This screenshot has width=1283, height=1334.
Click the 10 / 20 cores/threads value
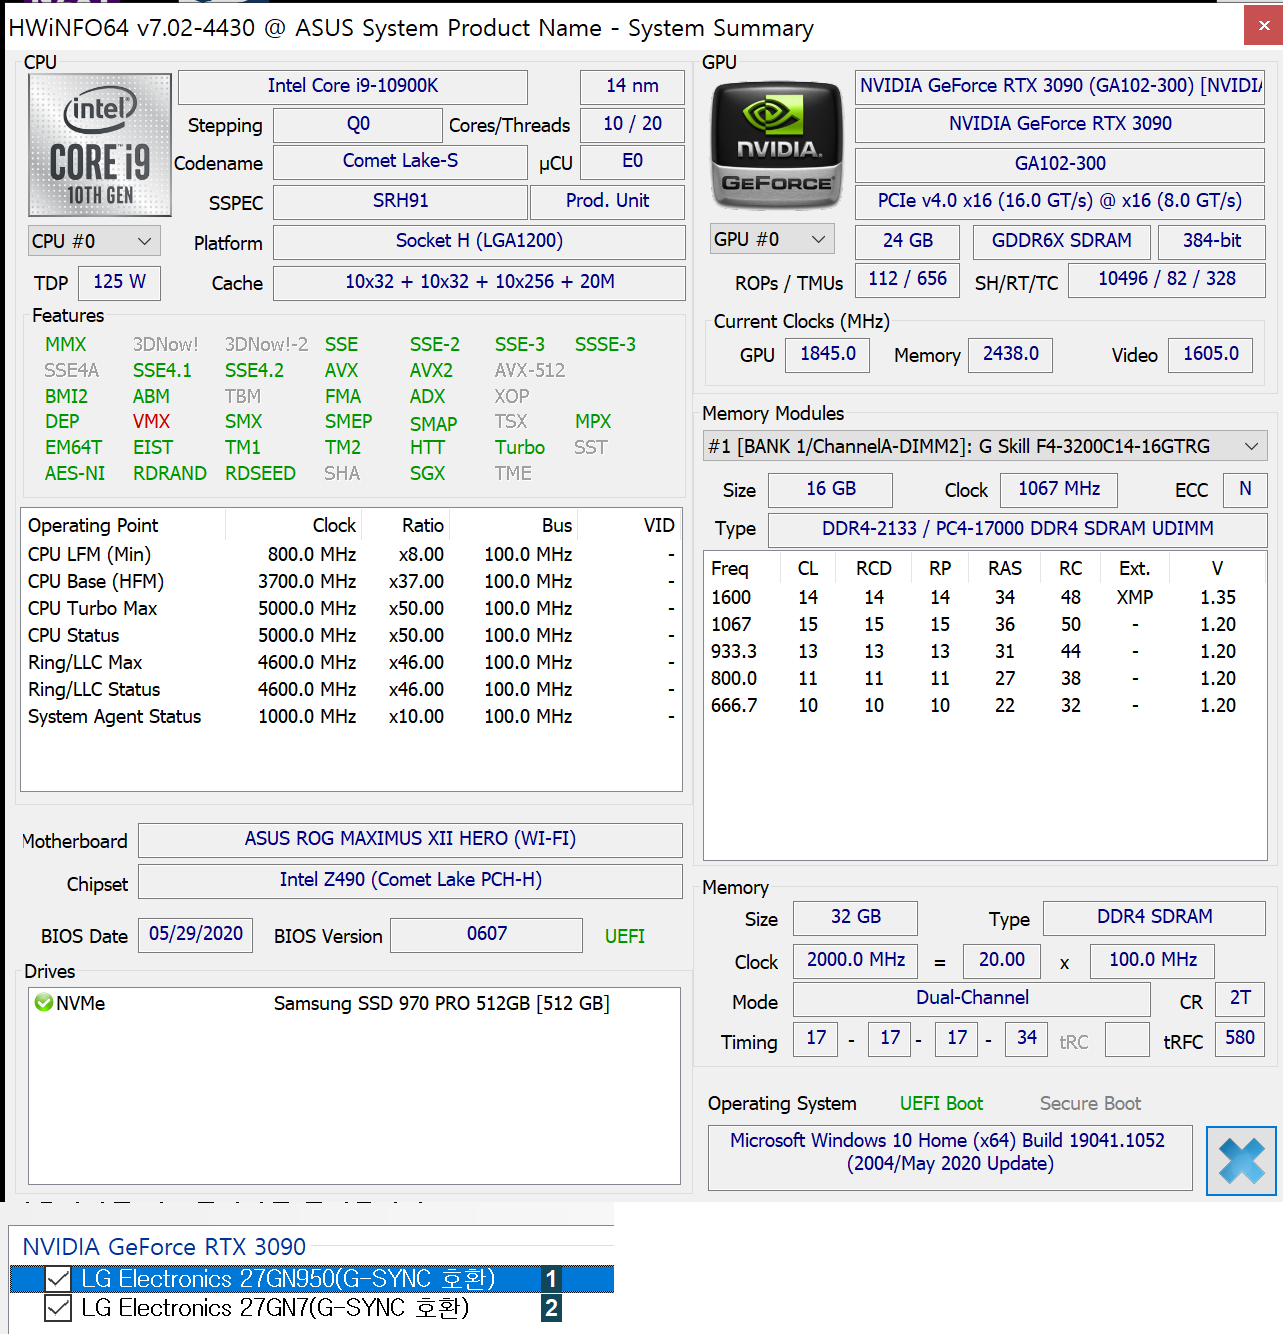[632, 124]
